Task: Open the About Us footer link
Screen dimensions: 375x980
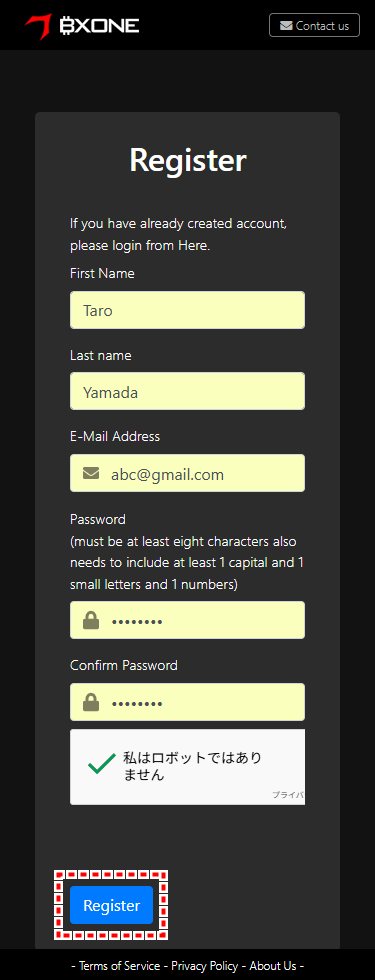Action: coord(272,966)
